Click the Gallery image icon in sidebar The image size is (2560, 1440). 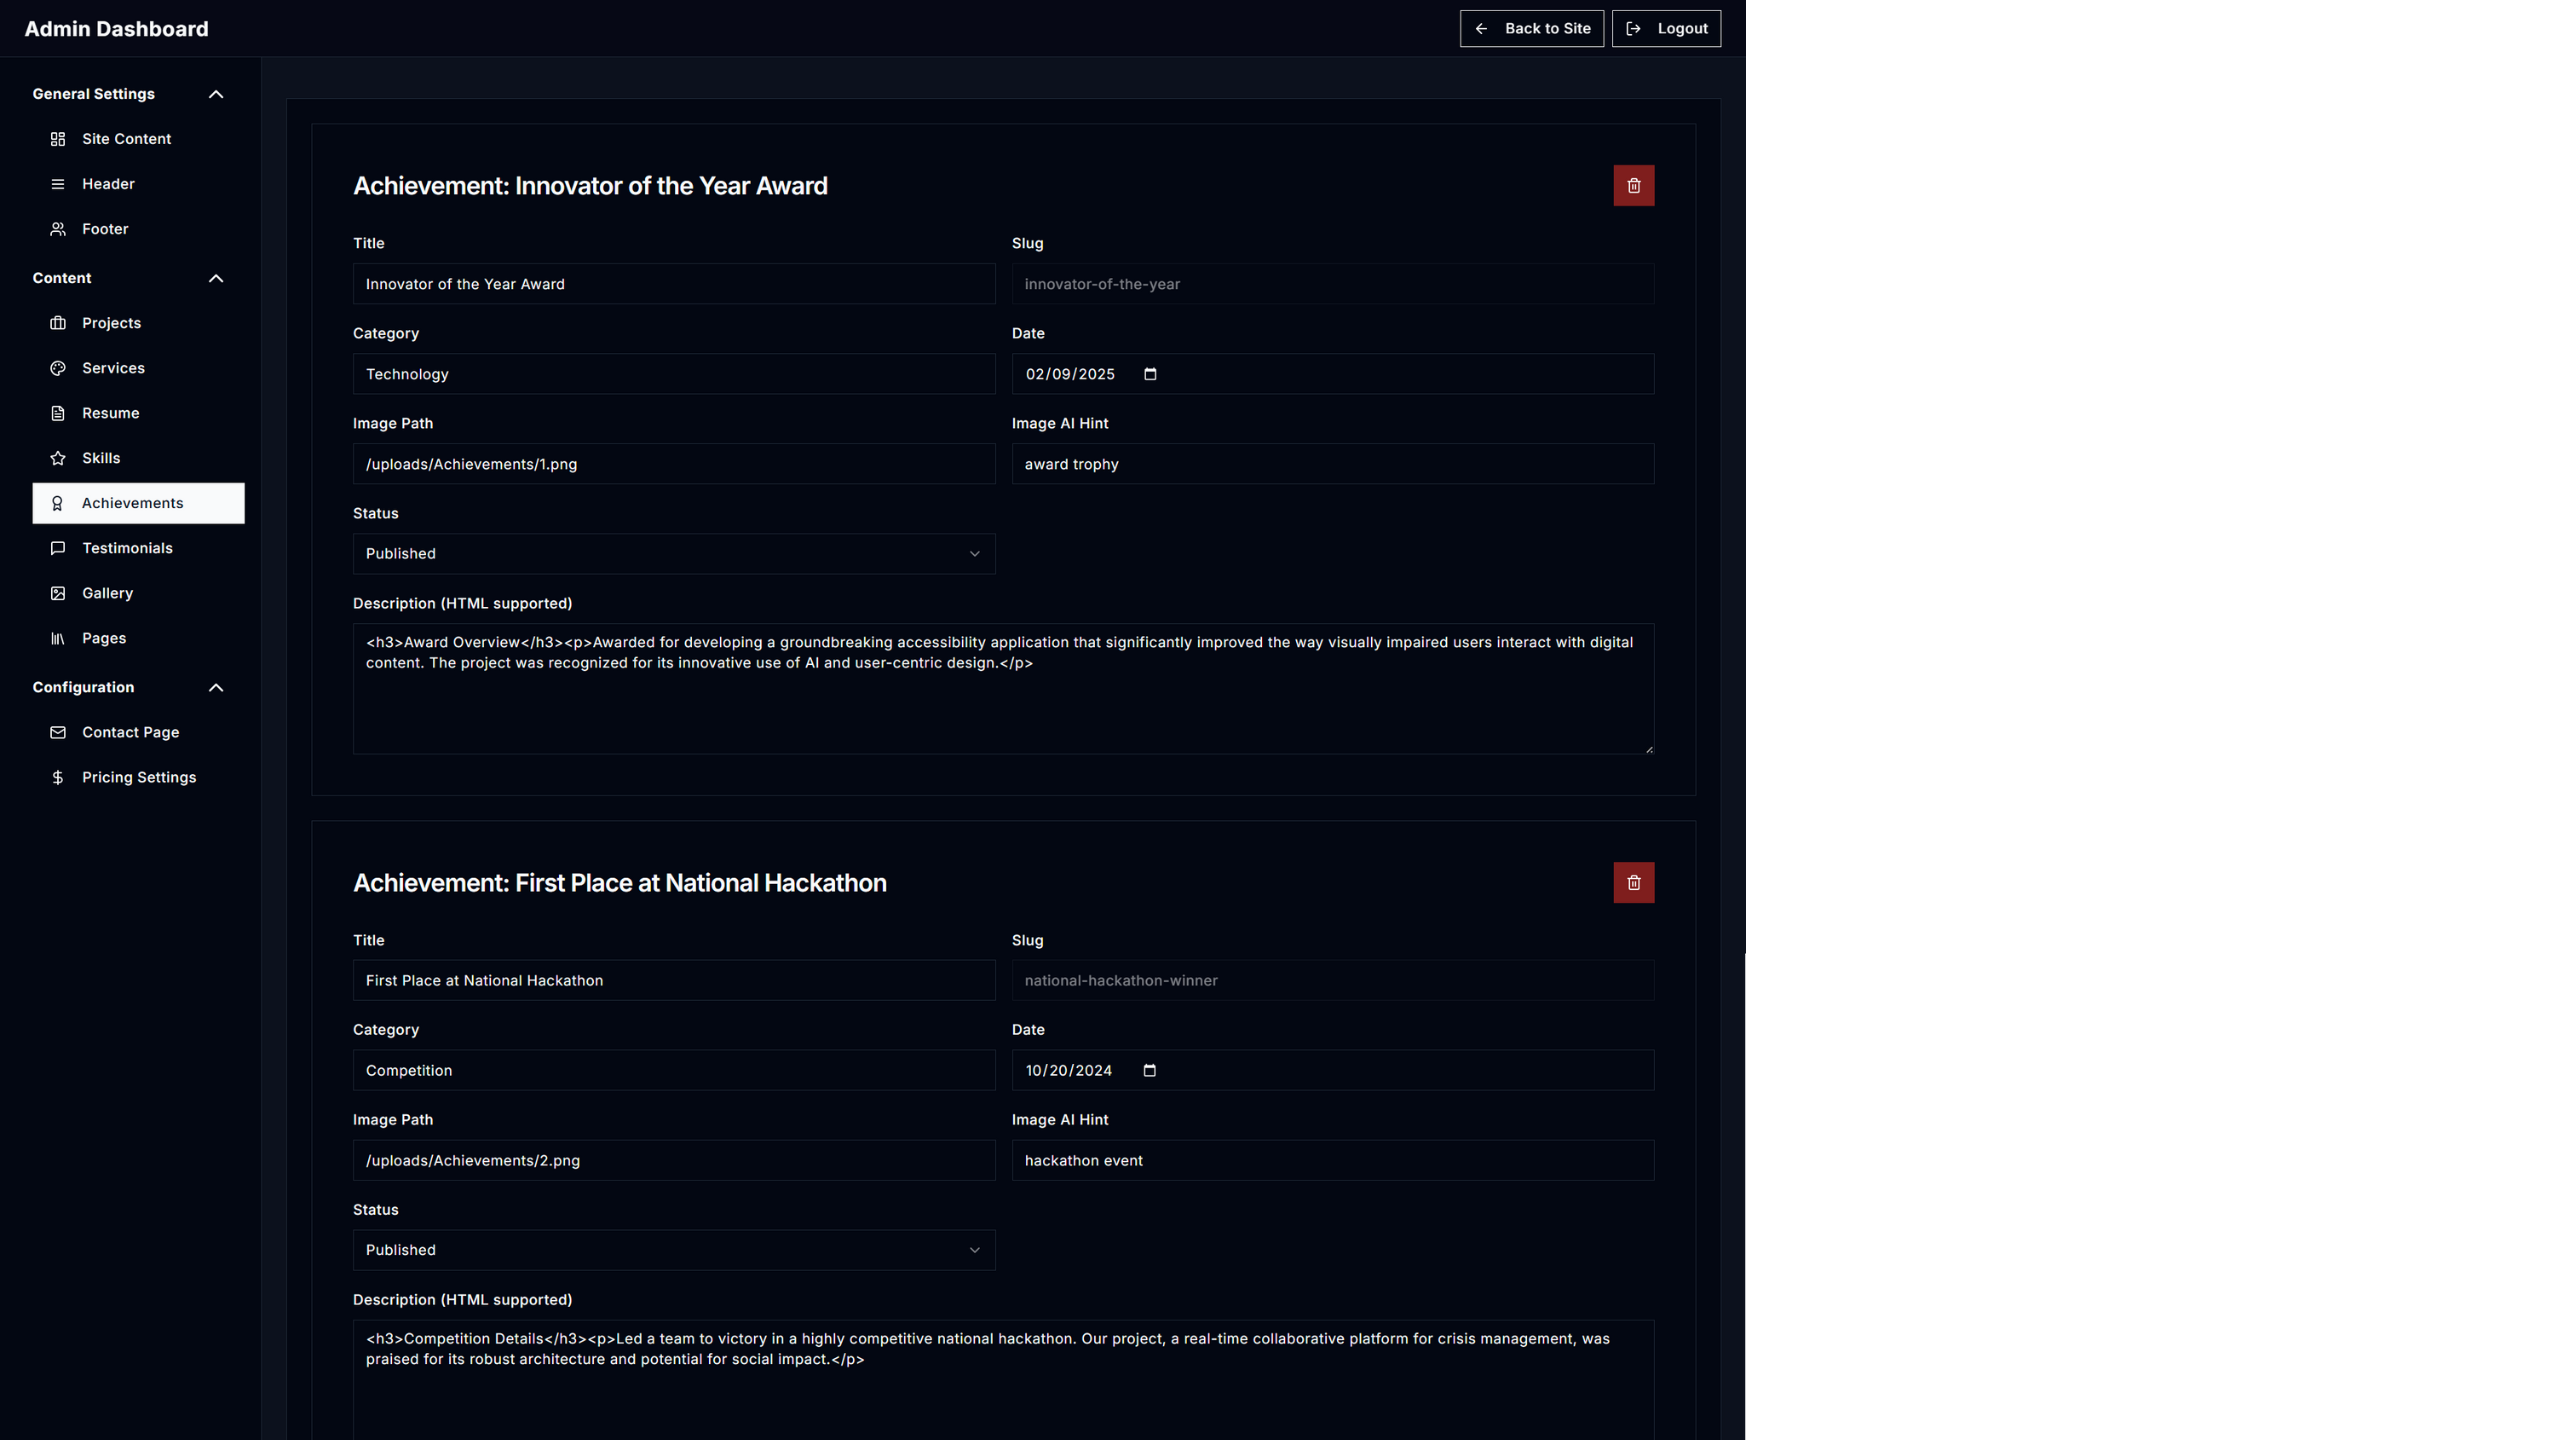click(58, 593)
